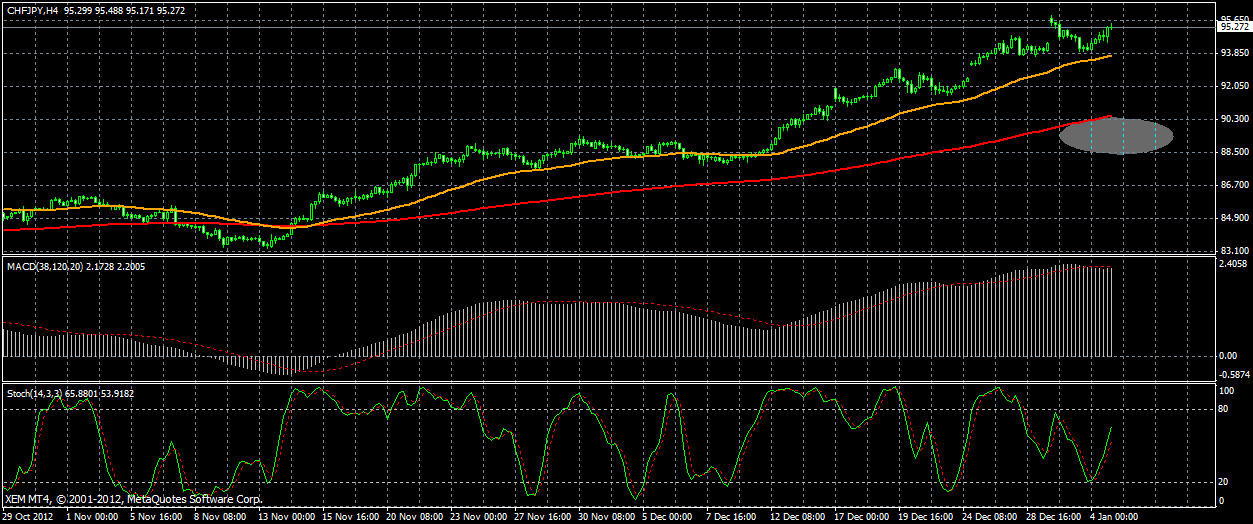Viewport: 1253px width, 524px height.
Task: Click the 30 Nov 08:00 time label
Action: [x=606, y=517]
